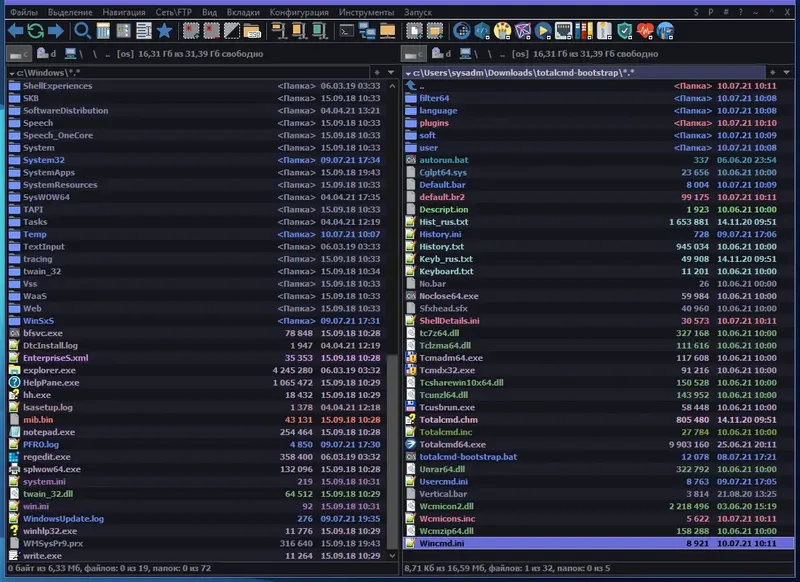Click the detailed list view icon
The height and width of the screenshot is (582, 800).
[144, 31]
